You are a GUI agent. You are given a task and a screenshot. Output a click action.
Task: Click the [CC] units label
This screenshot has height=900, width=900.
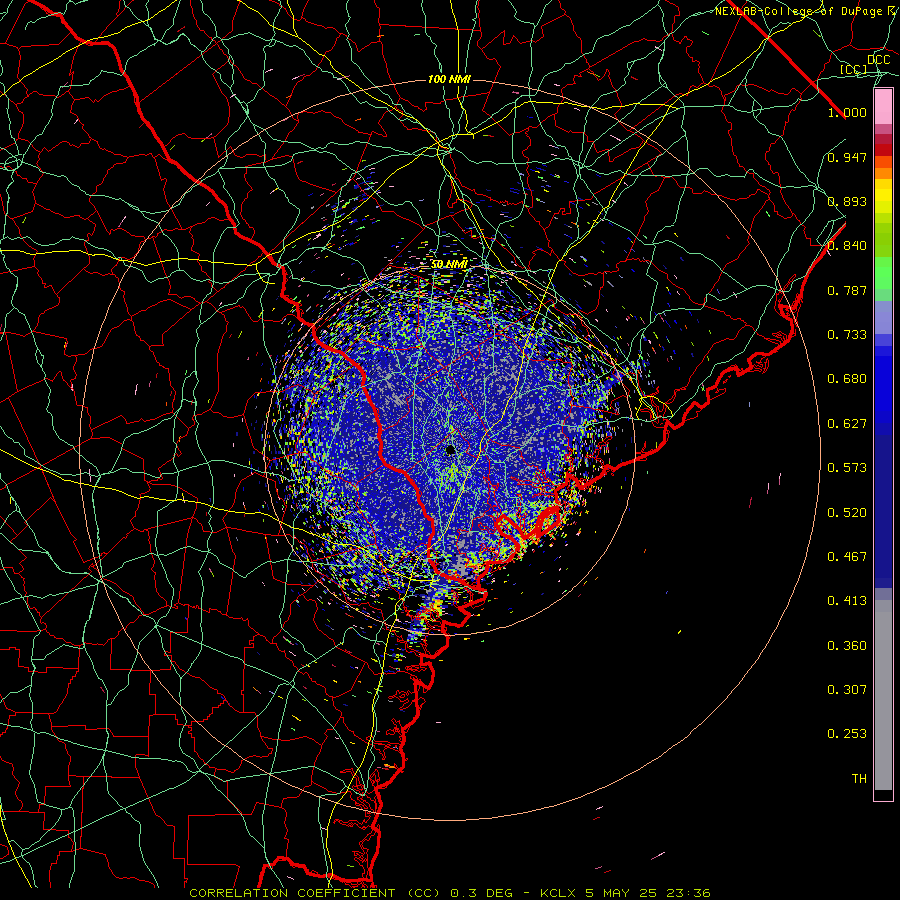(854, 69)
